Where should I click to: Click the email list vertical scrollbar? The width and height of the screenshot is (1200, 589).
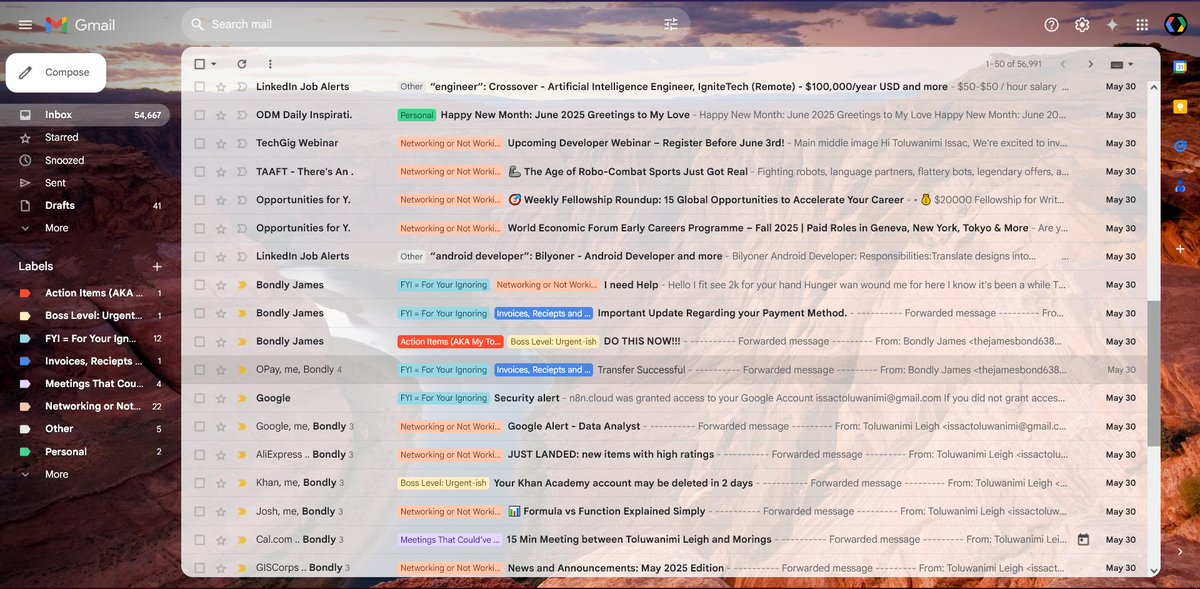tap(1154, 372)
